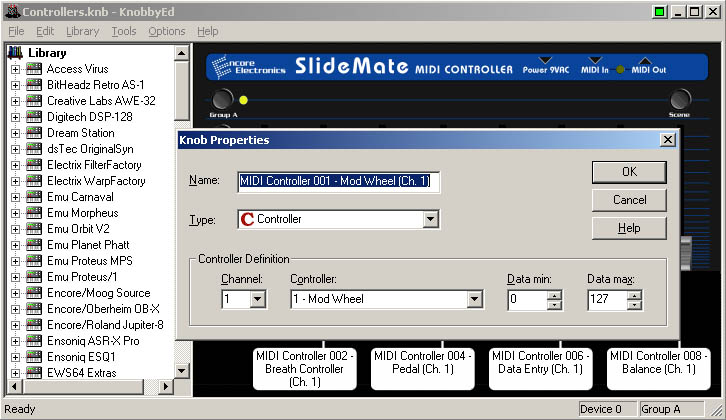Click library scrollbar down arrow
726x420 pixels.
(x=182, y=370)
